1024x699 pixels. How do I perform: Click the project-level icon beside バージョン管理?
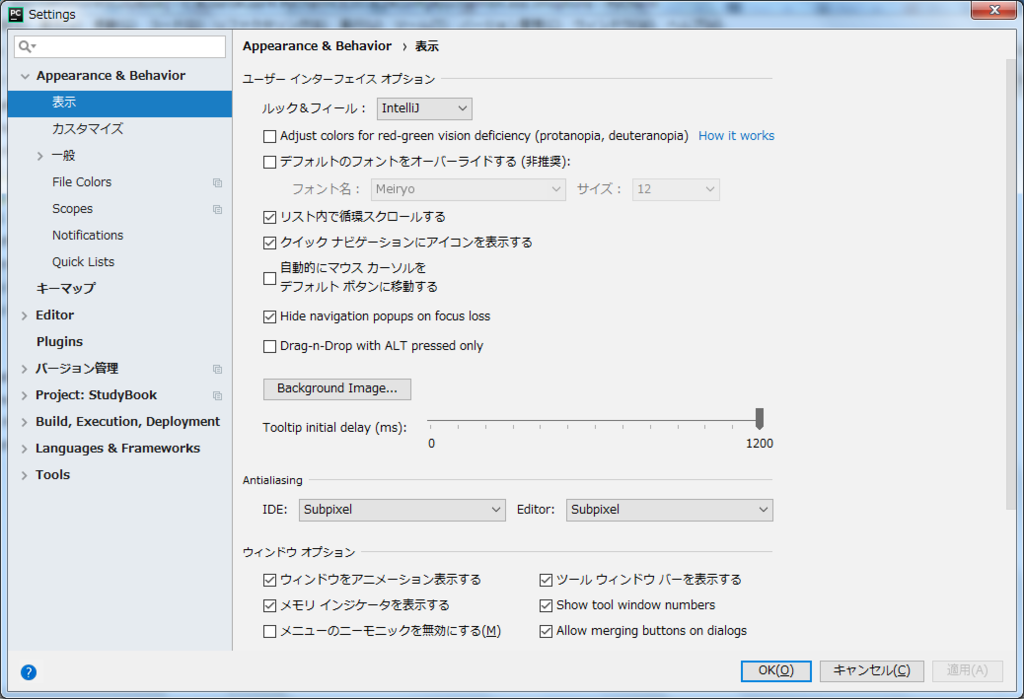coord(217,369)
